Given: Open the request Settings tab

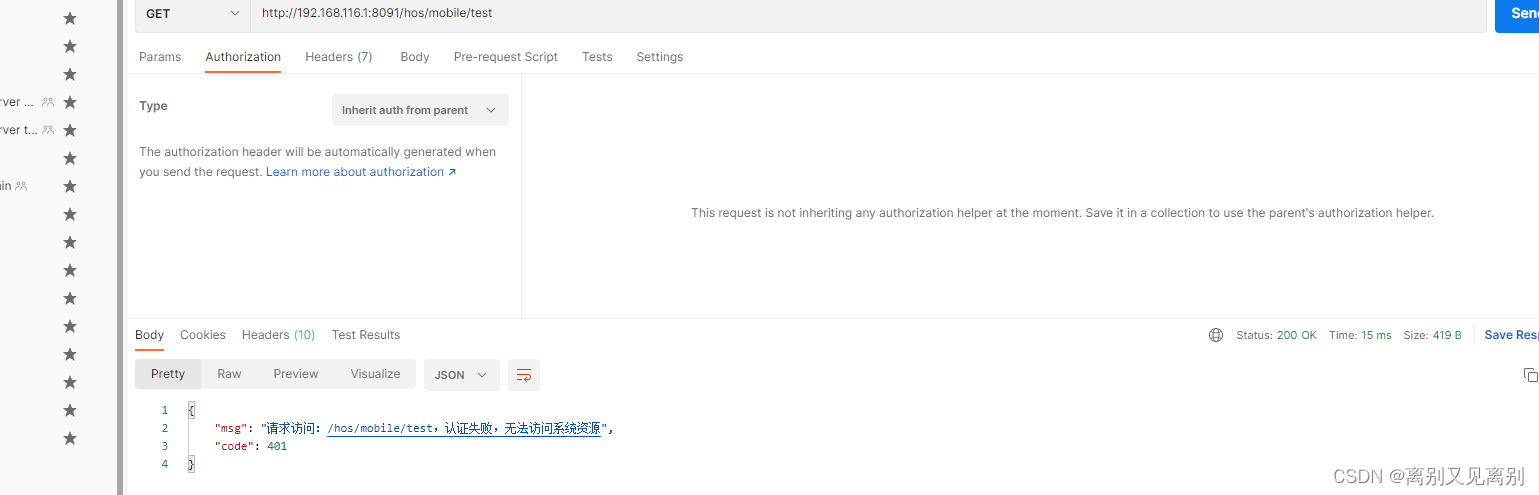Looking at the screenshot, I should coord(660,57).
